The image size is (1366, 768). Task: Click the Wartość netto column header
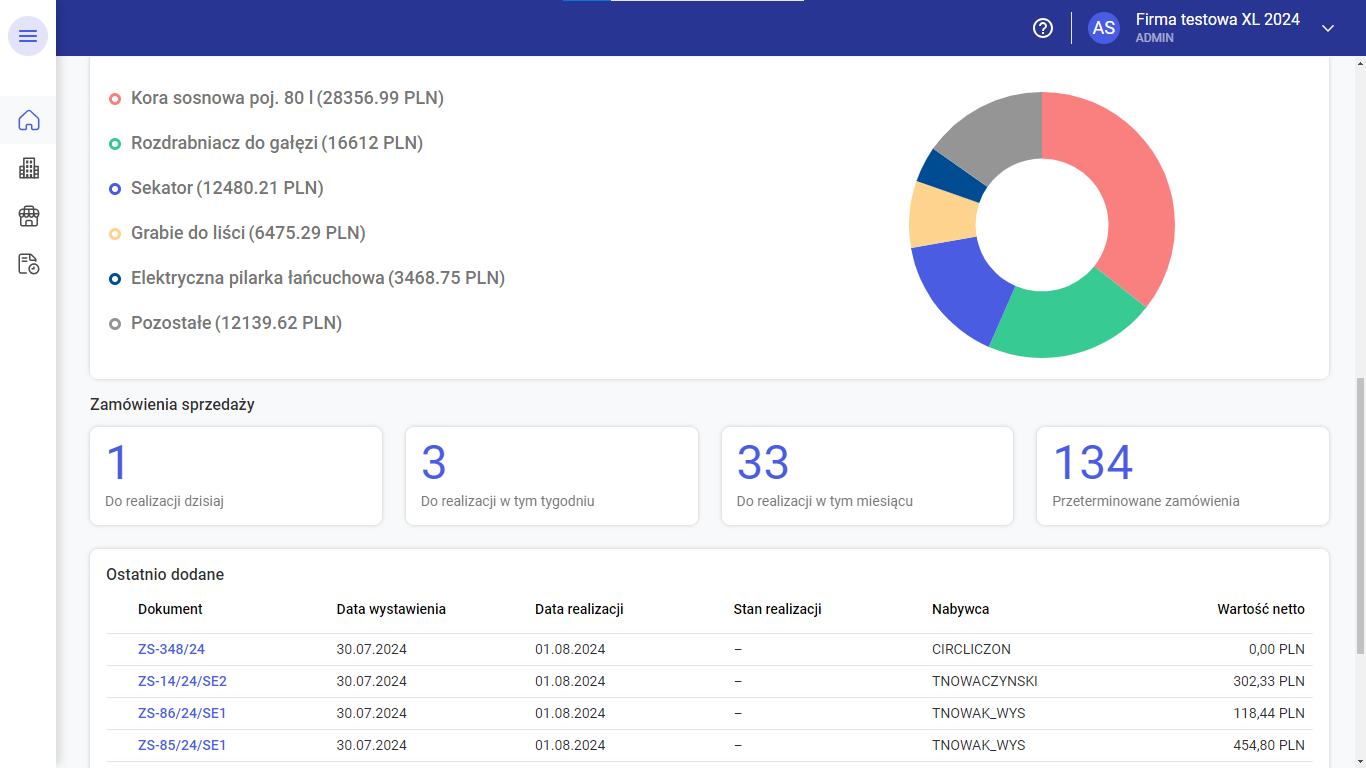point(1260,609)
